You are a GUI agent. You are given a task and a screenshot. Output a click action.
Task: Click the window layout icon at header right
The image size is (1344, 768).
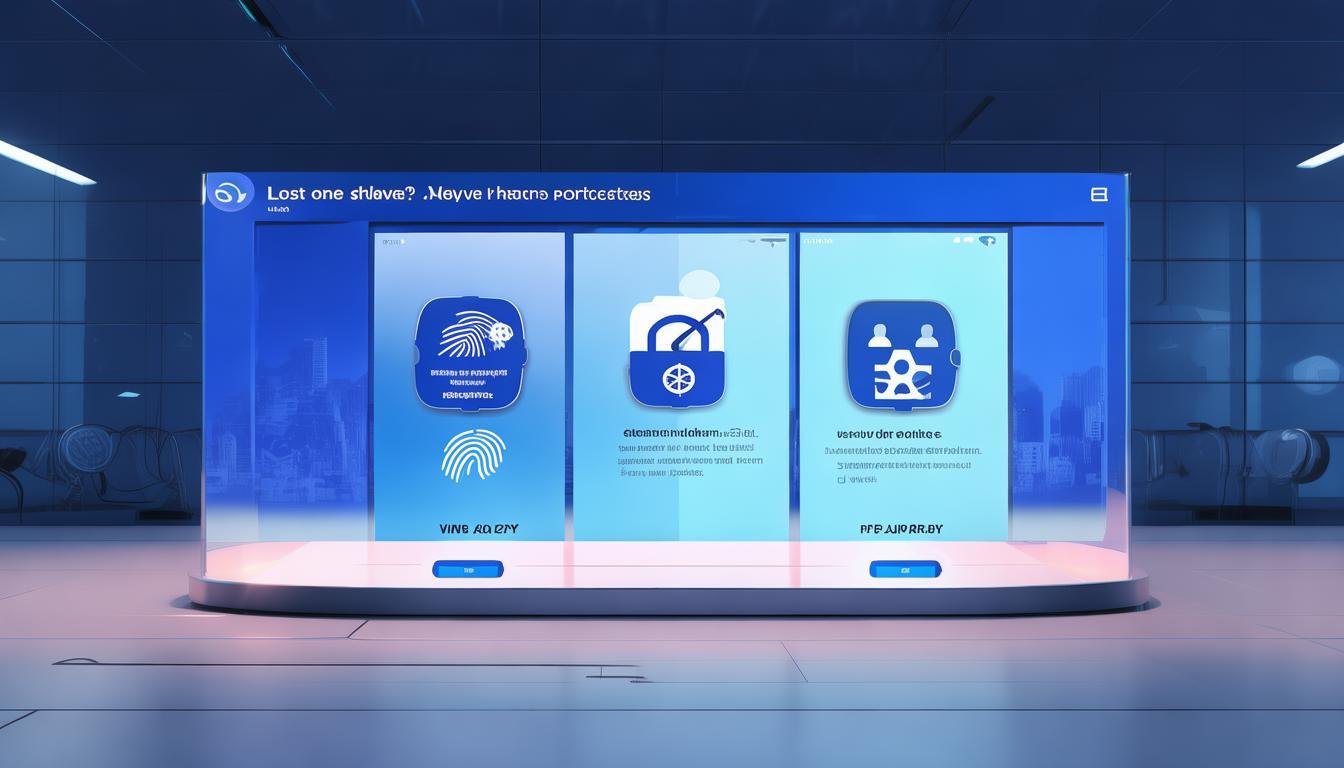(x=1099, y=194)
